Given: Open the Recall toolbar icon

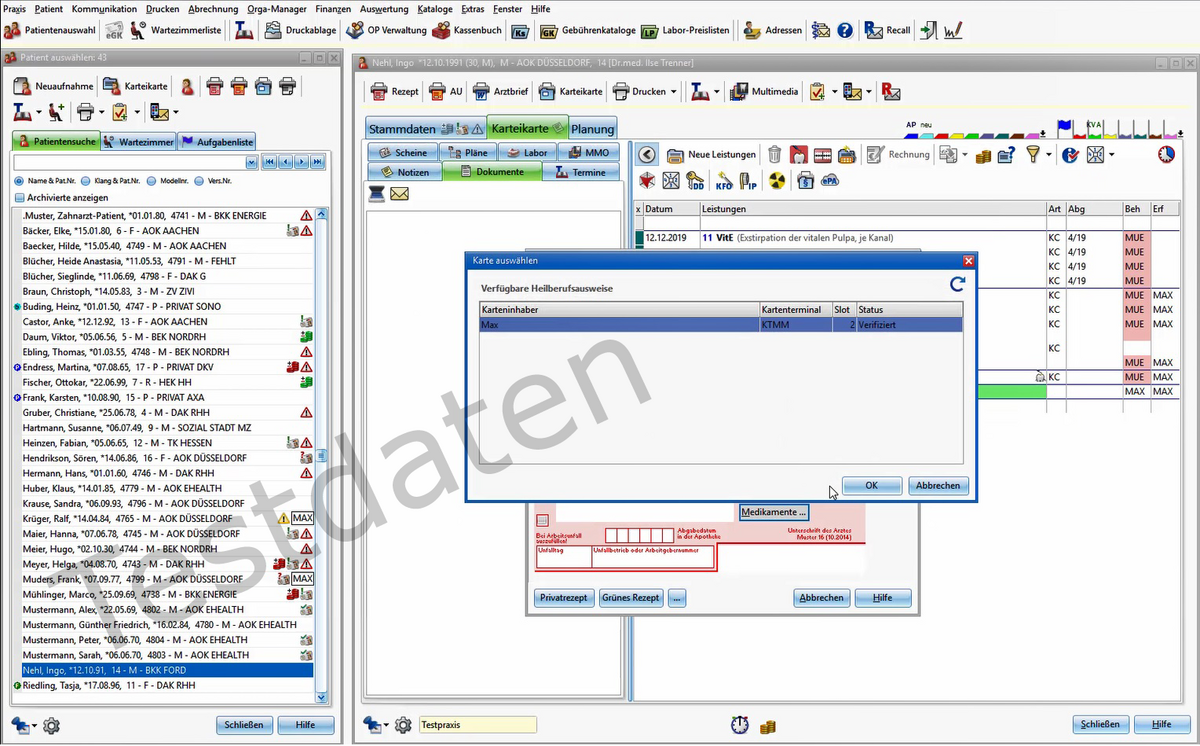Looking at the screenshot, I should coord(887,31).
